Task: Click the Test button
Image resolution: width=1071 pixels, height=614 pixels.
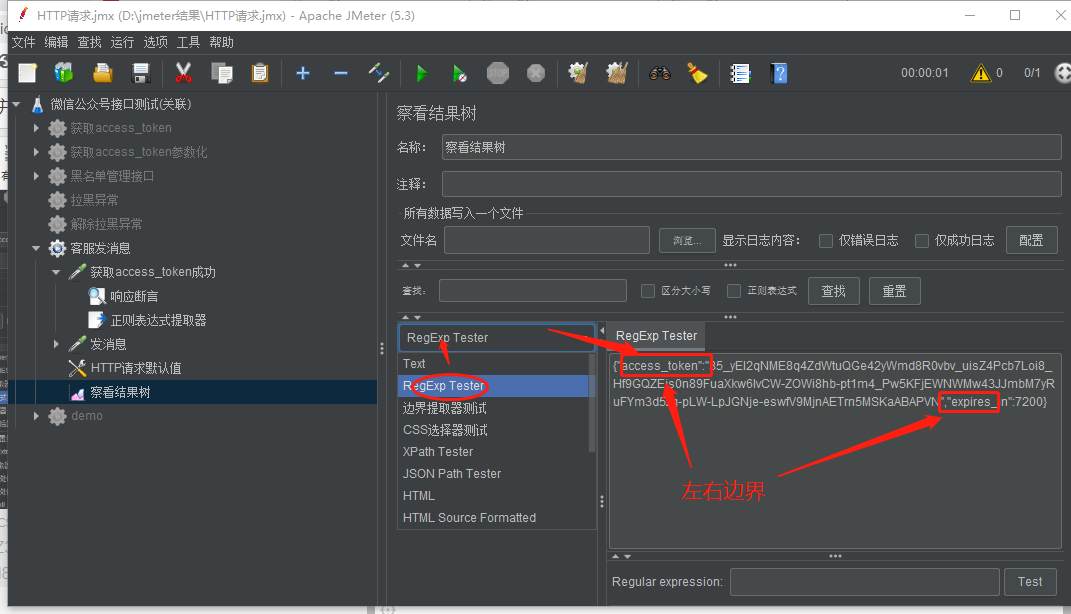Action: 1030,582
